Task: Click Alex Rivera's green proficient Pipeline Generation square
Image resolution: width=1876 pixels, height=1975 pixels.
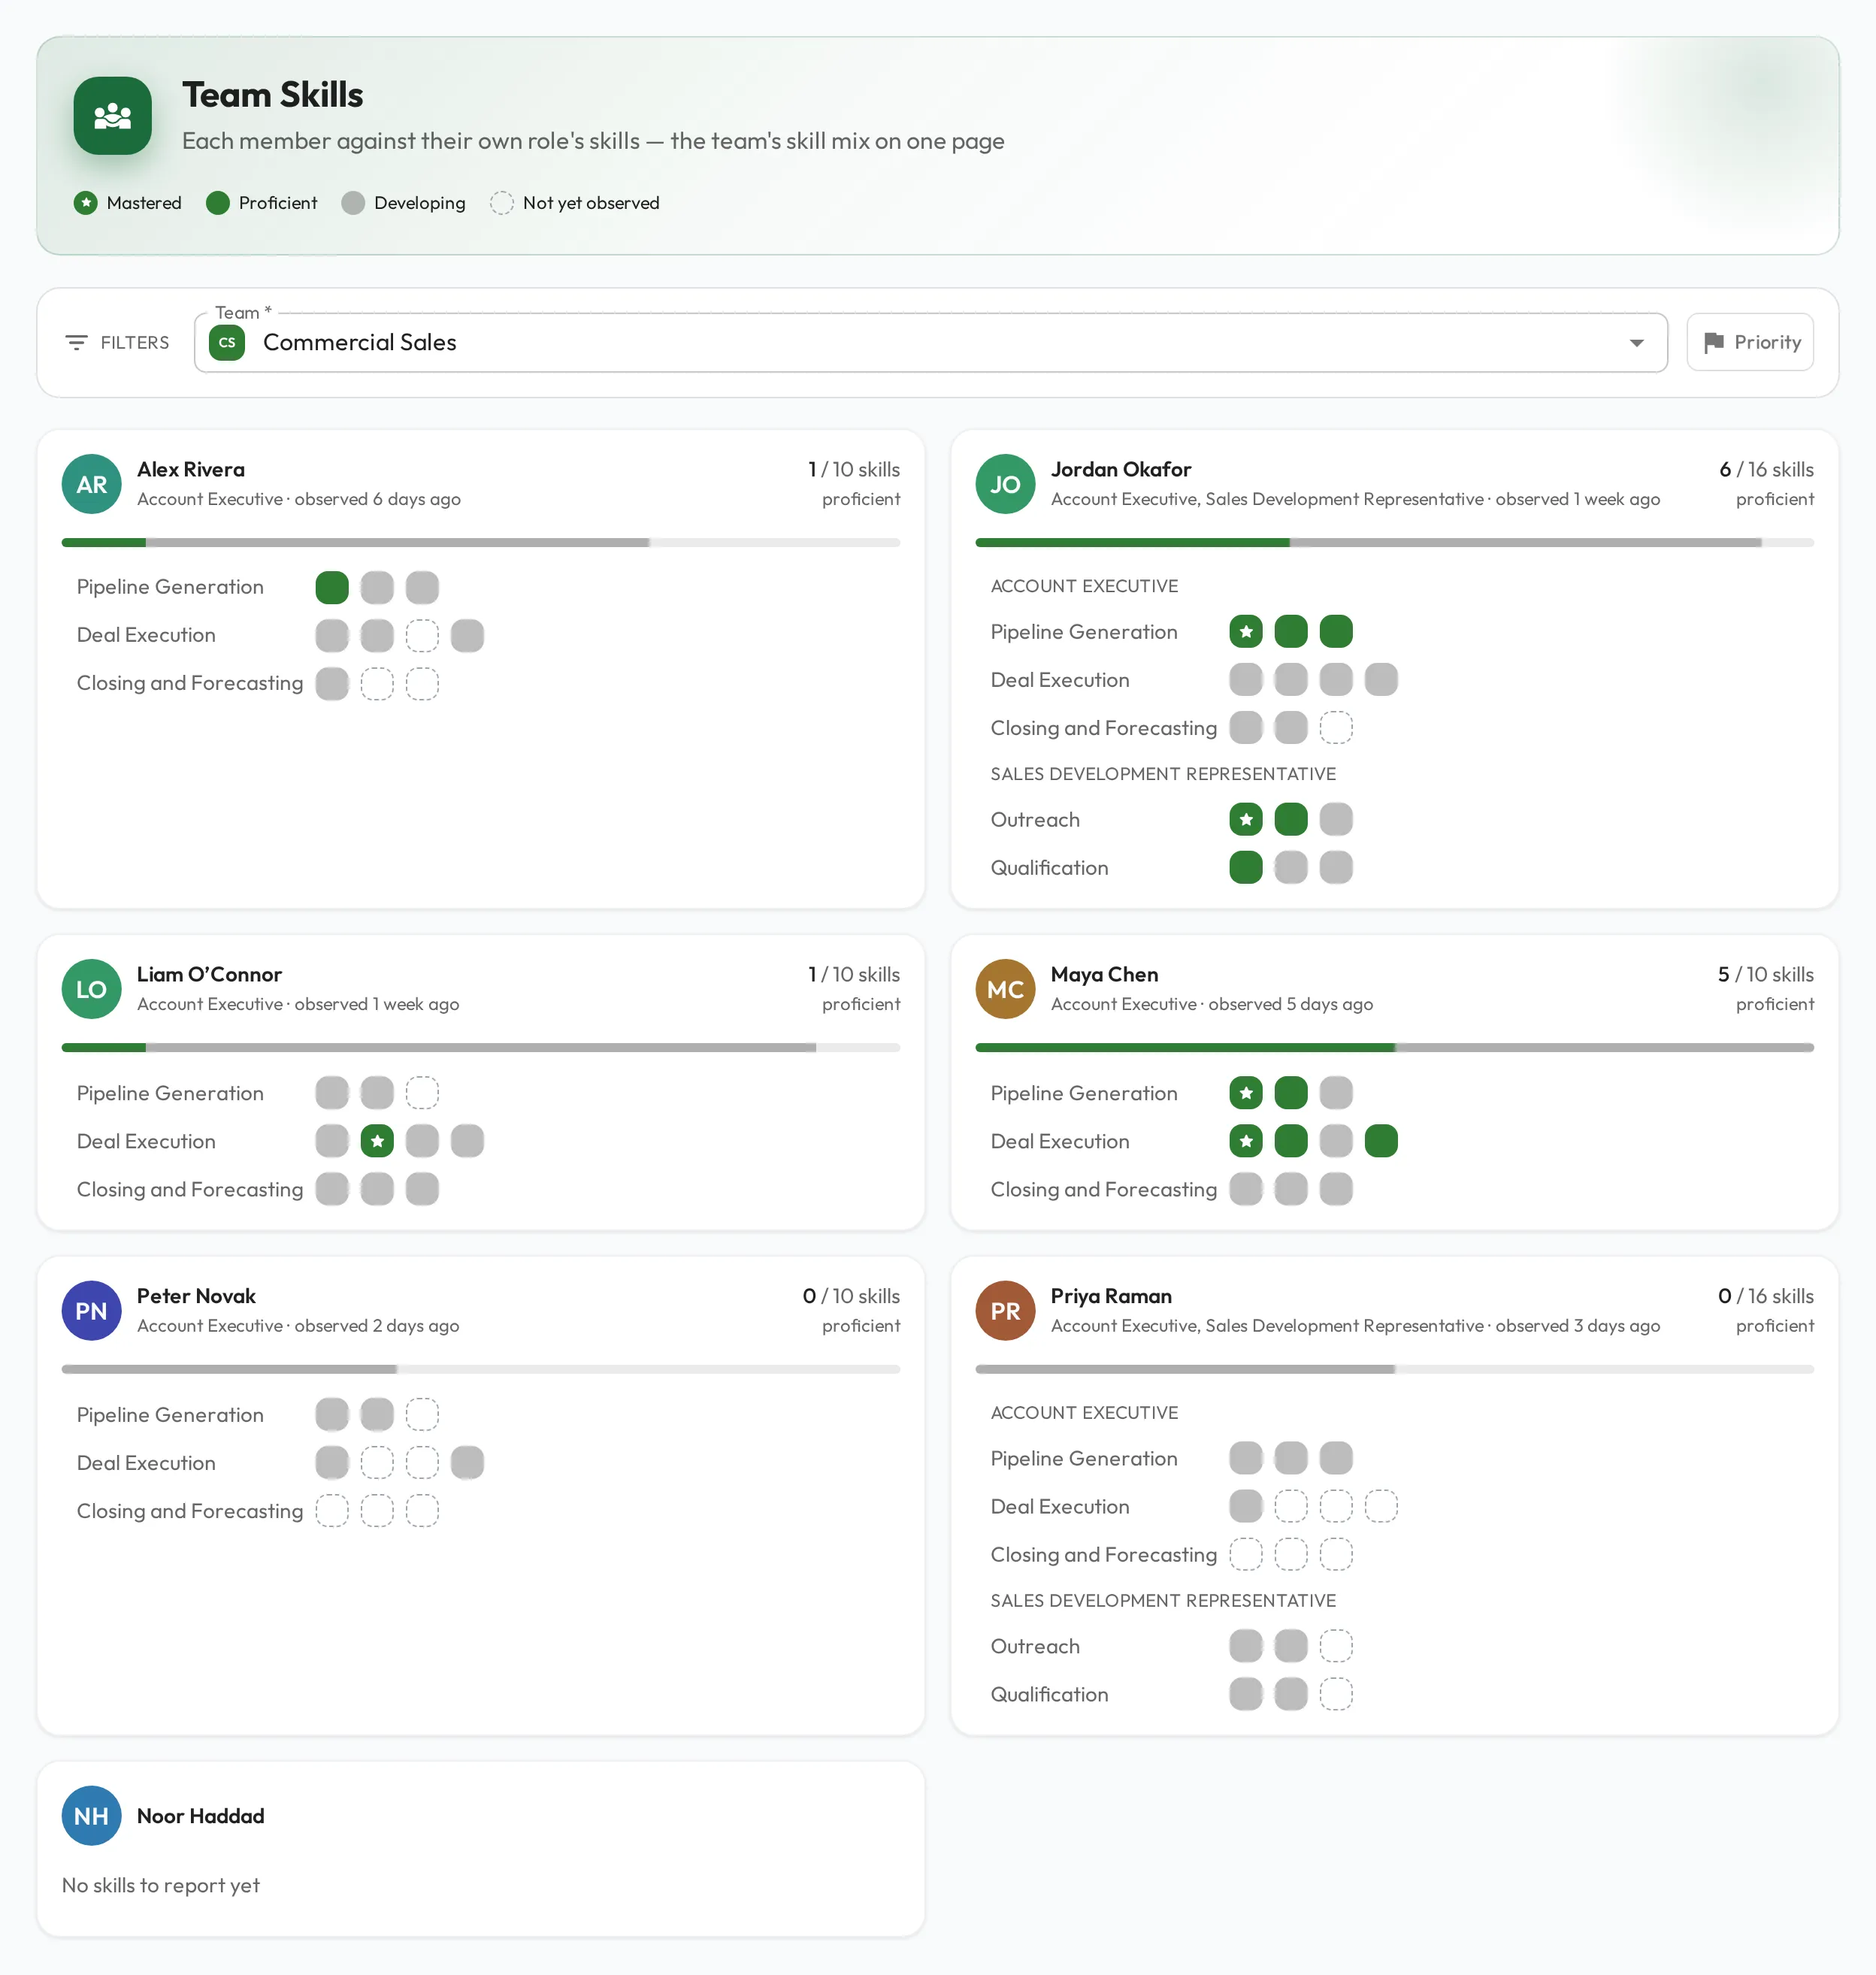Action: (332, 588)
